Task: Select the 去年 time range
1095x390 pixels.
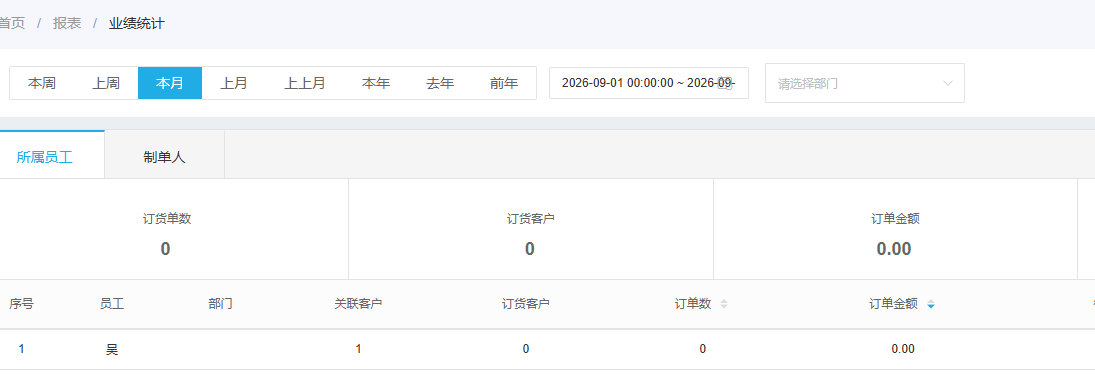Action: click(x=440, y=83)
